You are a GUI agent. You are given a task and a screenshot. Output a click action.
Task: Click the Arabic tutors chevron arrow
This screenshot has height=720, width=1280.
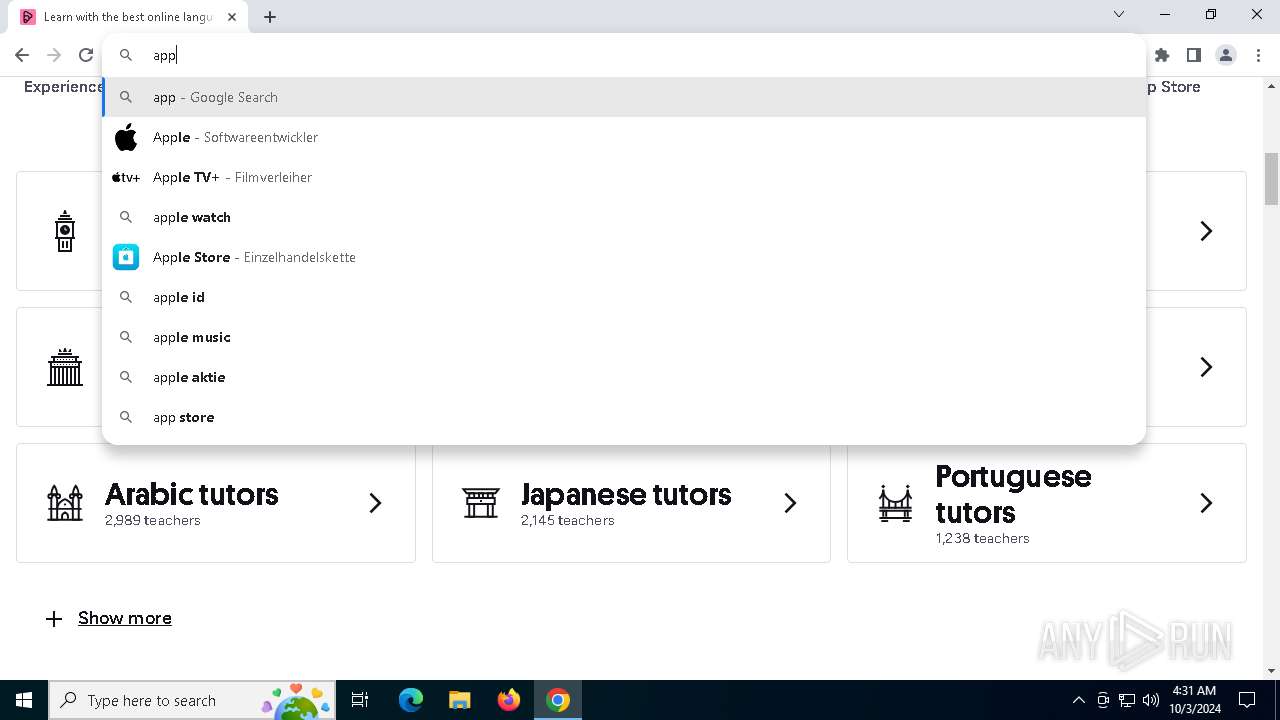375,503
